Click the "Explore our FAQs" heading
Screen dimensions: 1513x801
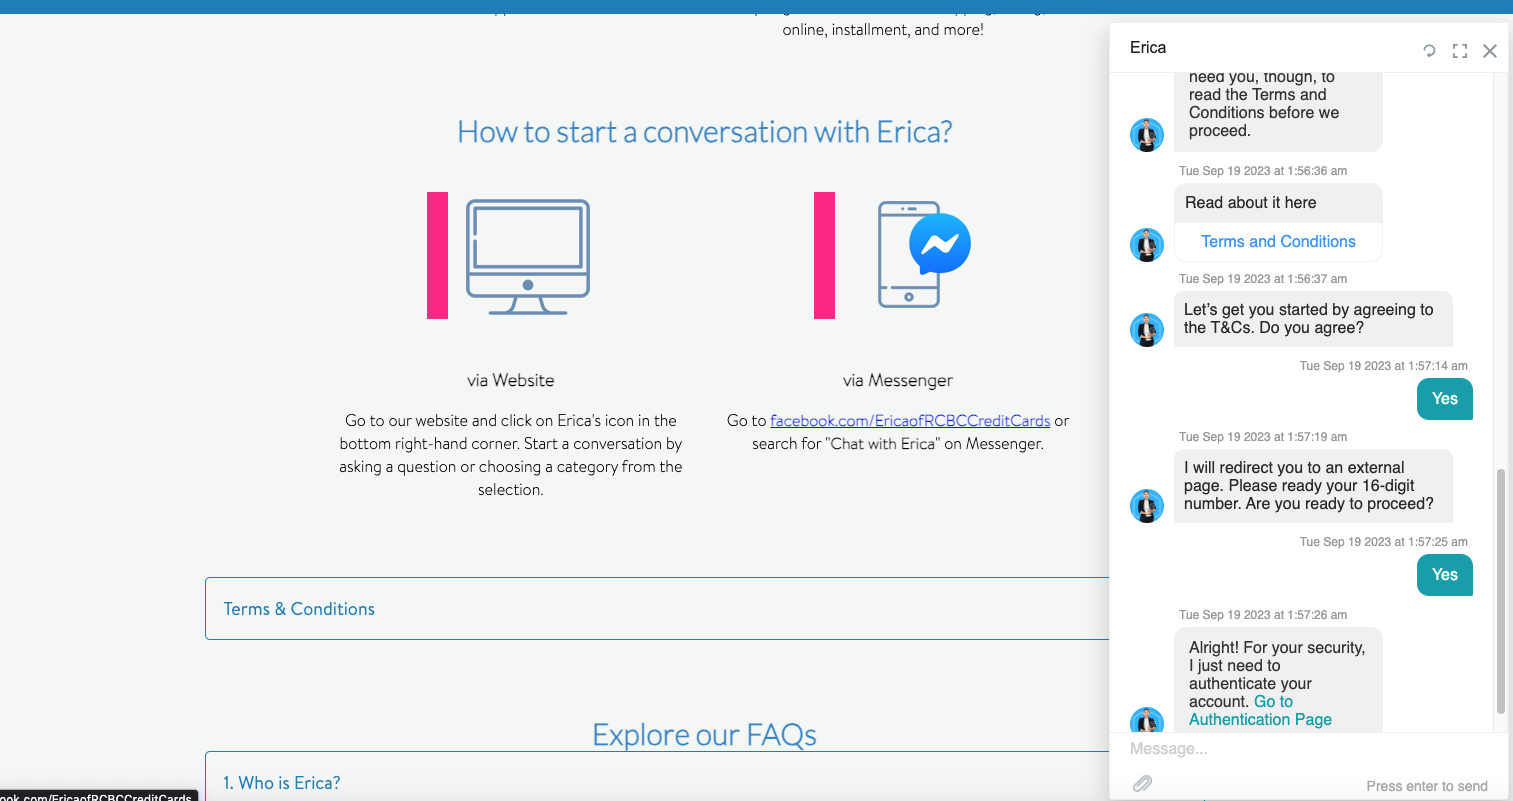704,735
